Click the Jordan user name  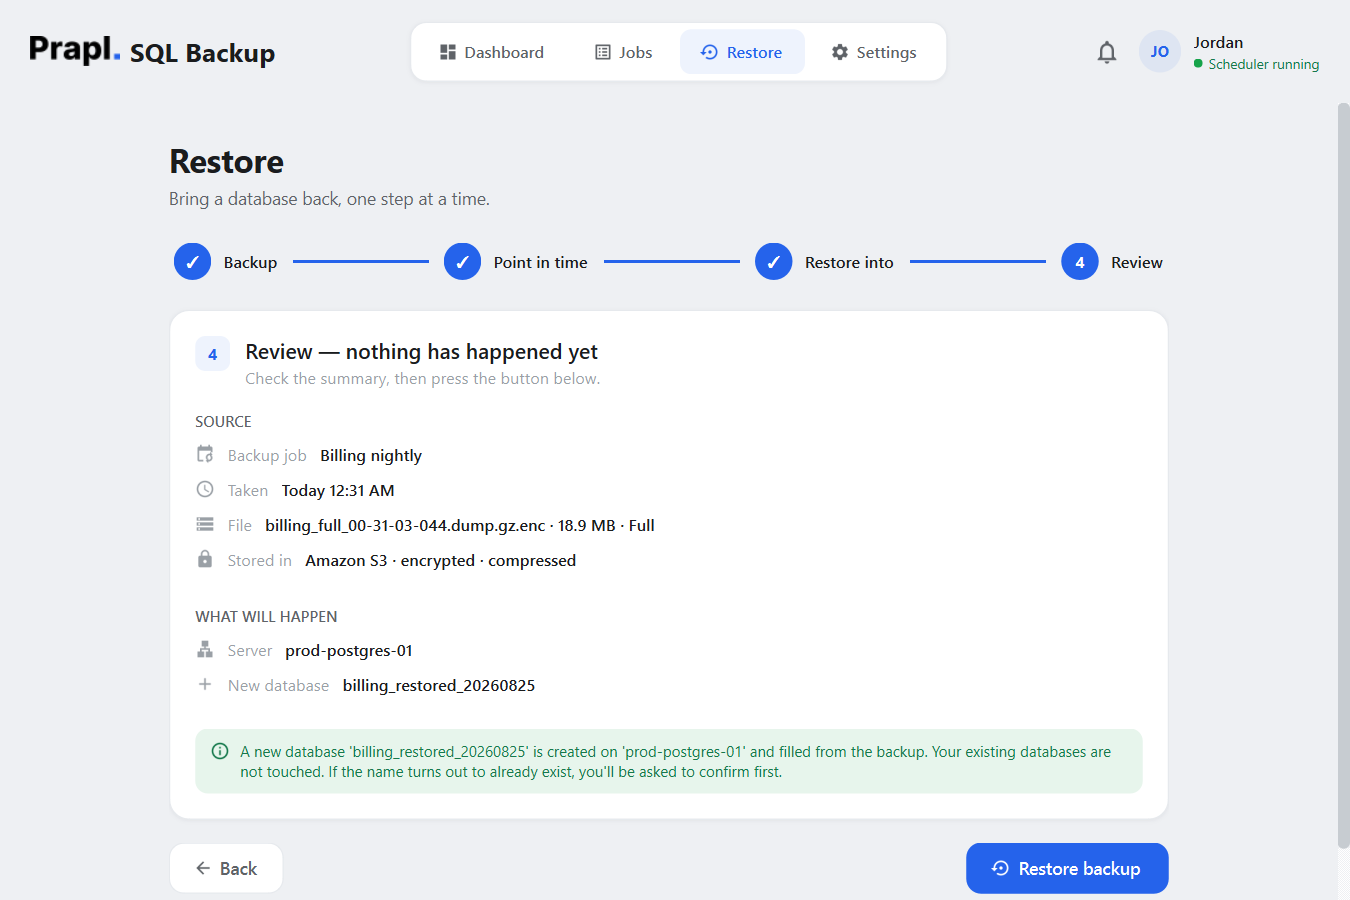click(1218, 42)
